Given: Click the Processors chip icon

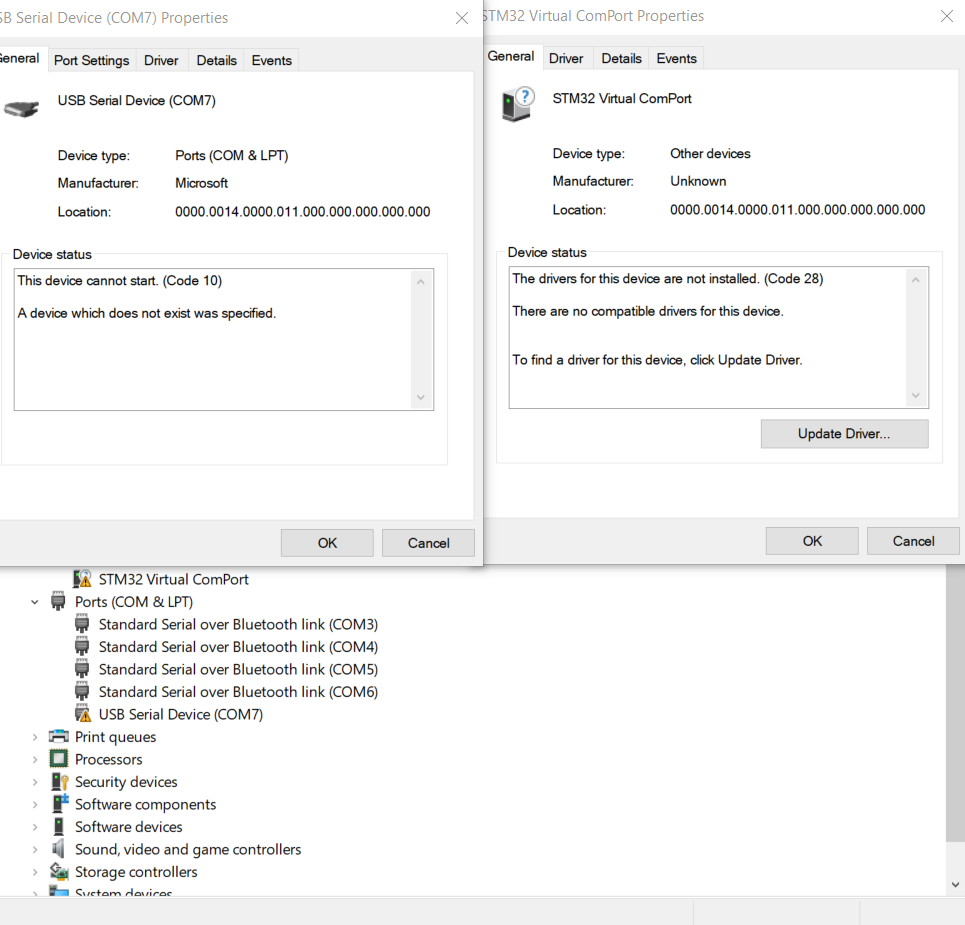Looking at the screenshot, I should coord(58,759).
